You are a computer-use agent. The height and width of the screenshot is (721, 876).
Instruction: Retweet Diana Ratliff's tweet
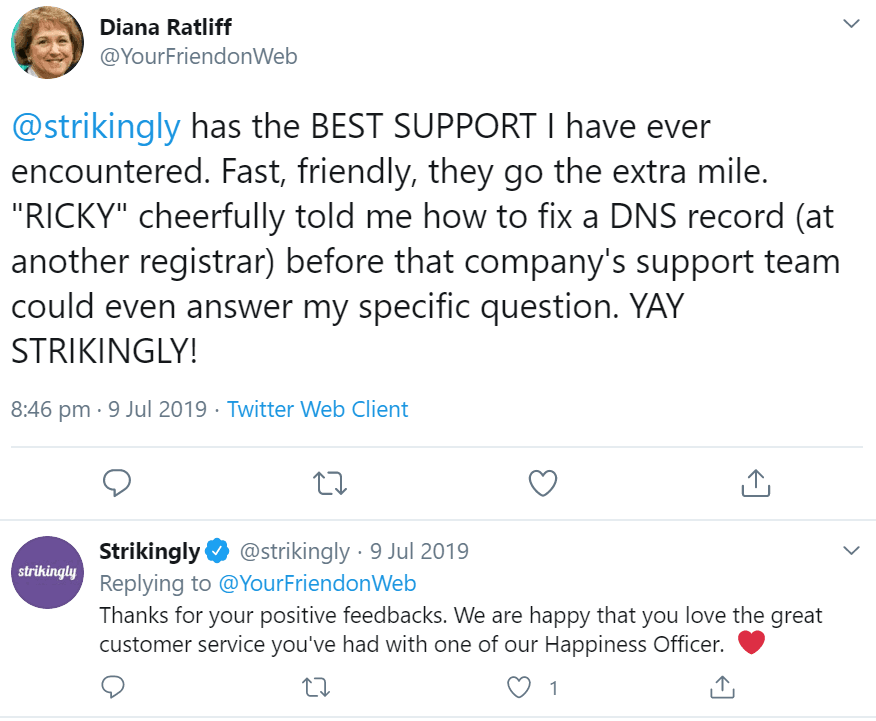(330, 484)
